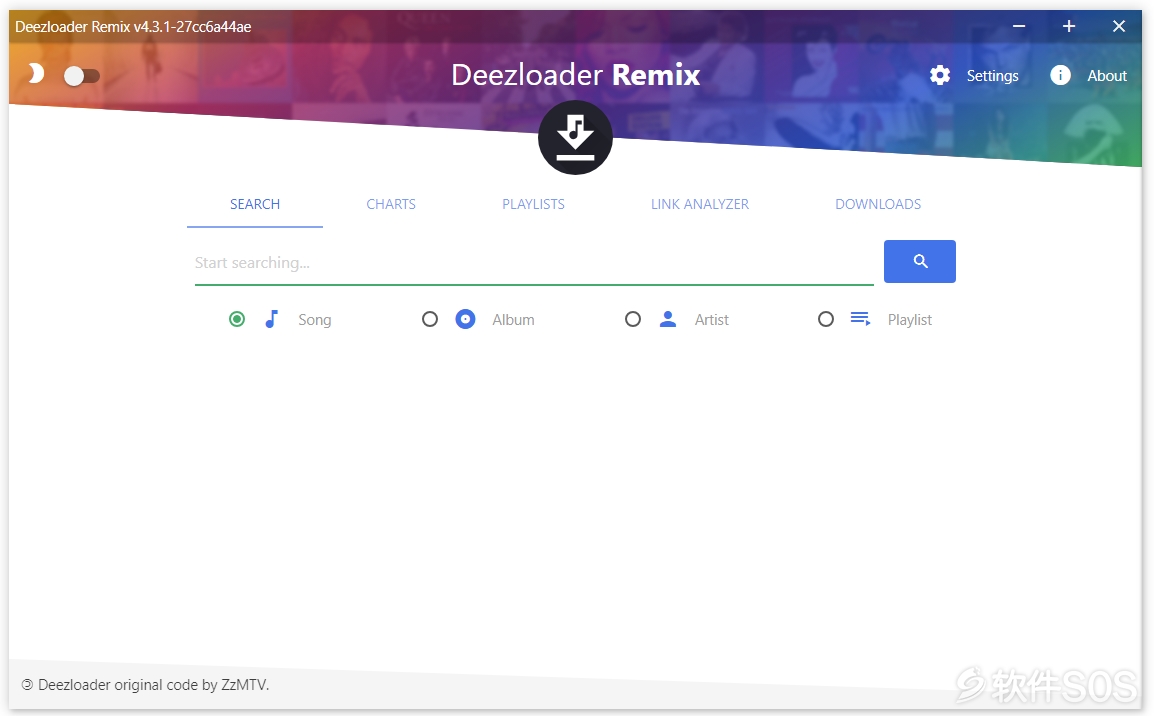
Task: Click the Deezloader download logo
Action: click(575, 138)
